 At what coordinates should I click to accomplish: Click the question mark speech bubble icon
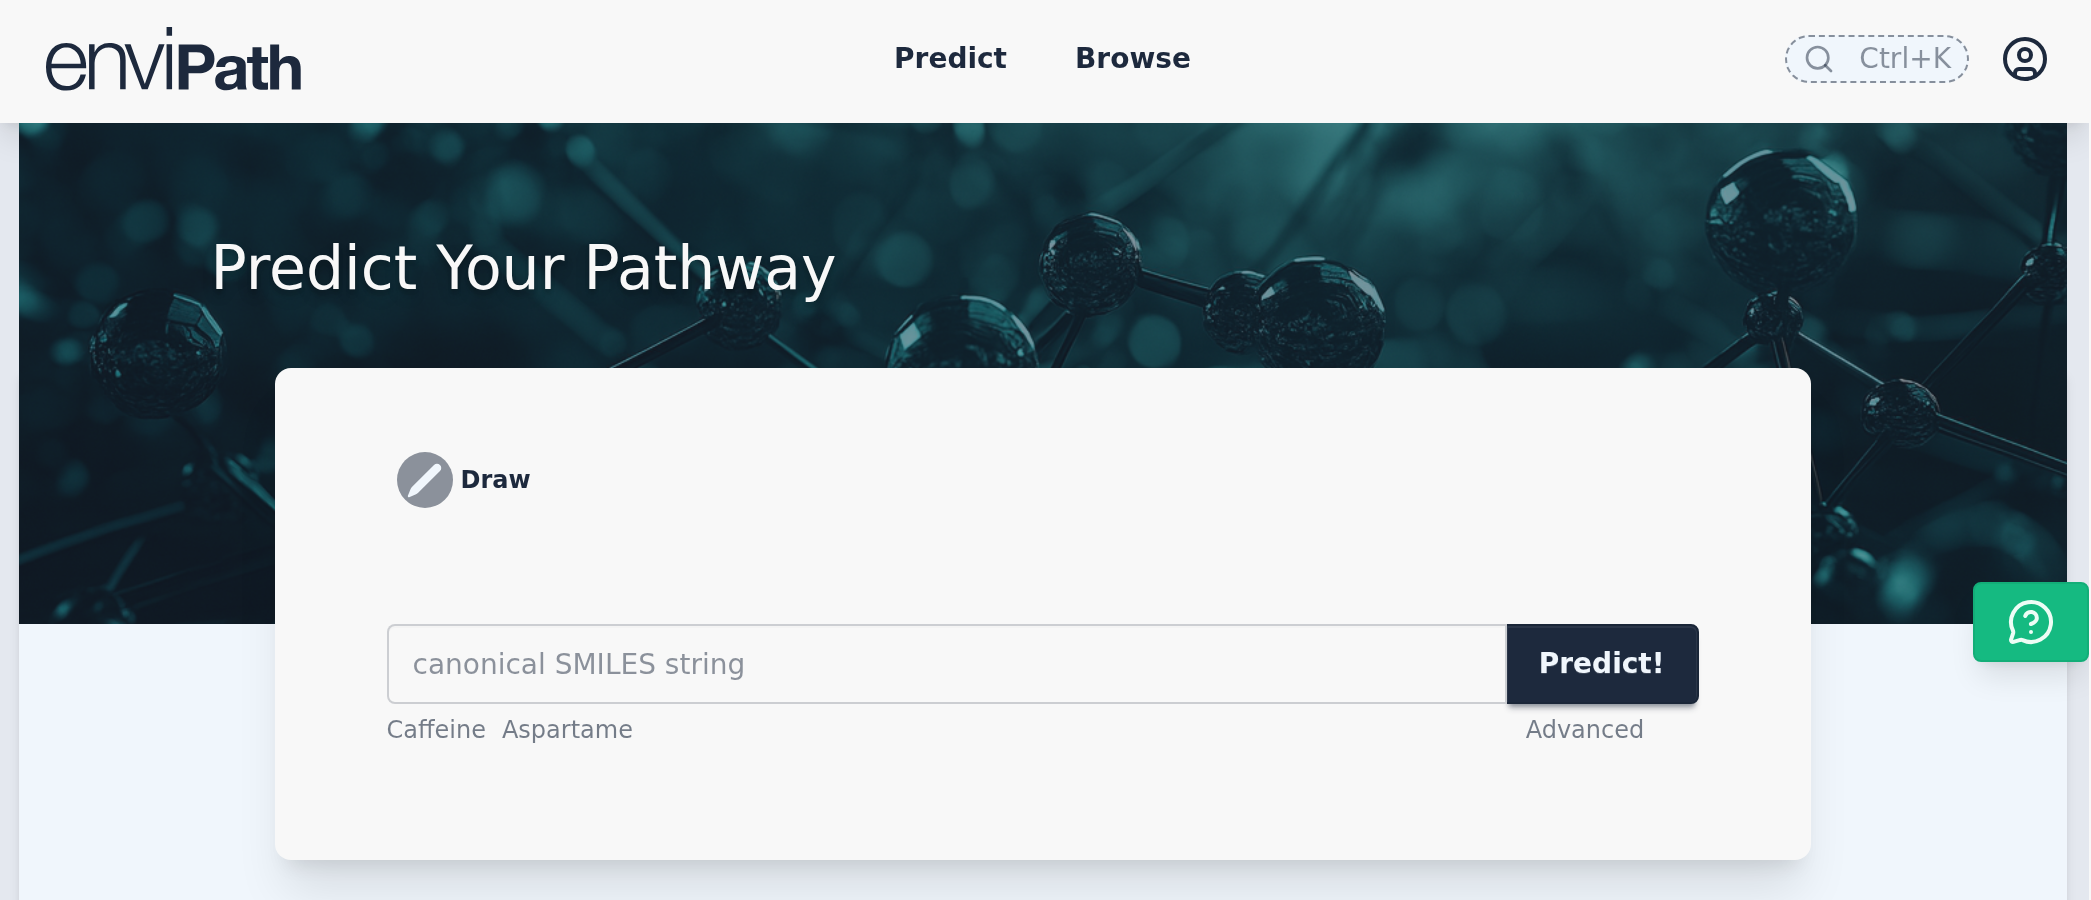[2030, 622]
